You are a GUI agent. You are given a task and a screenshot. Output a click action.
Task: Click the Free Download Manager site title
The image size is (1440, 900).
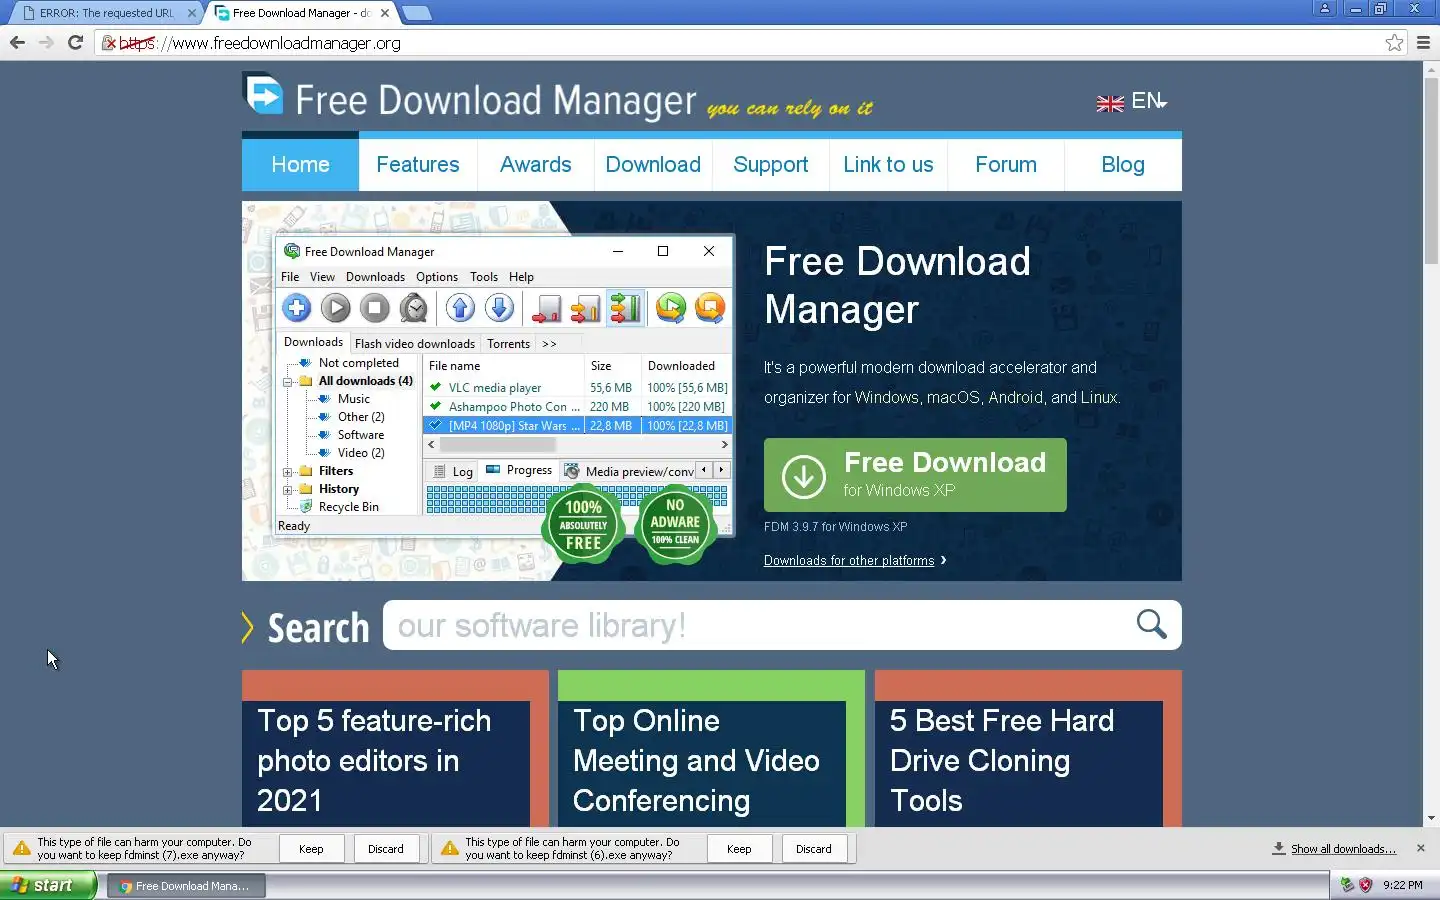[x=496, y=100]
